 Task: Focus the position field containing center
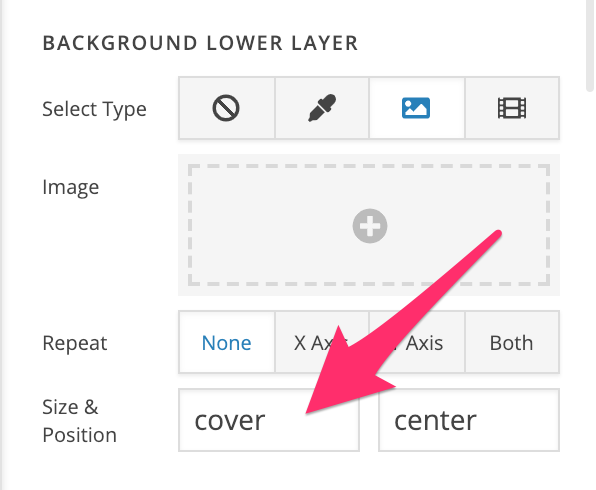coord(469,420)
